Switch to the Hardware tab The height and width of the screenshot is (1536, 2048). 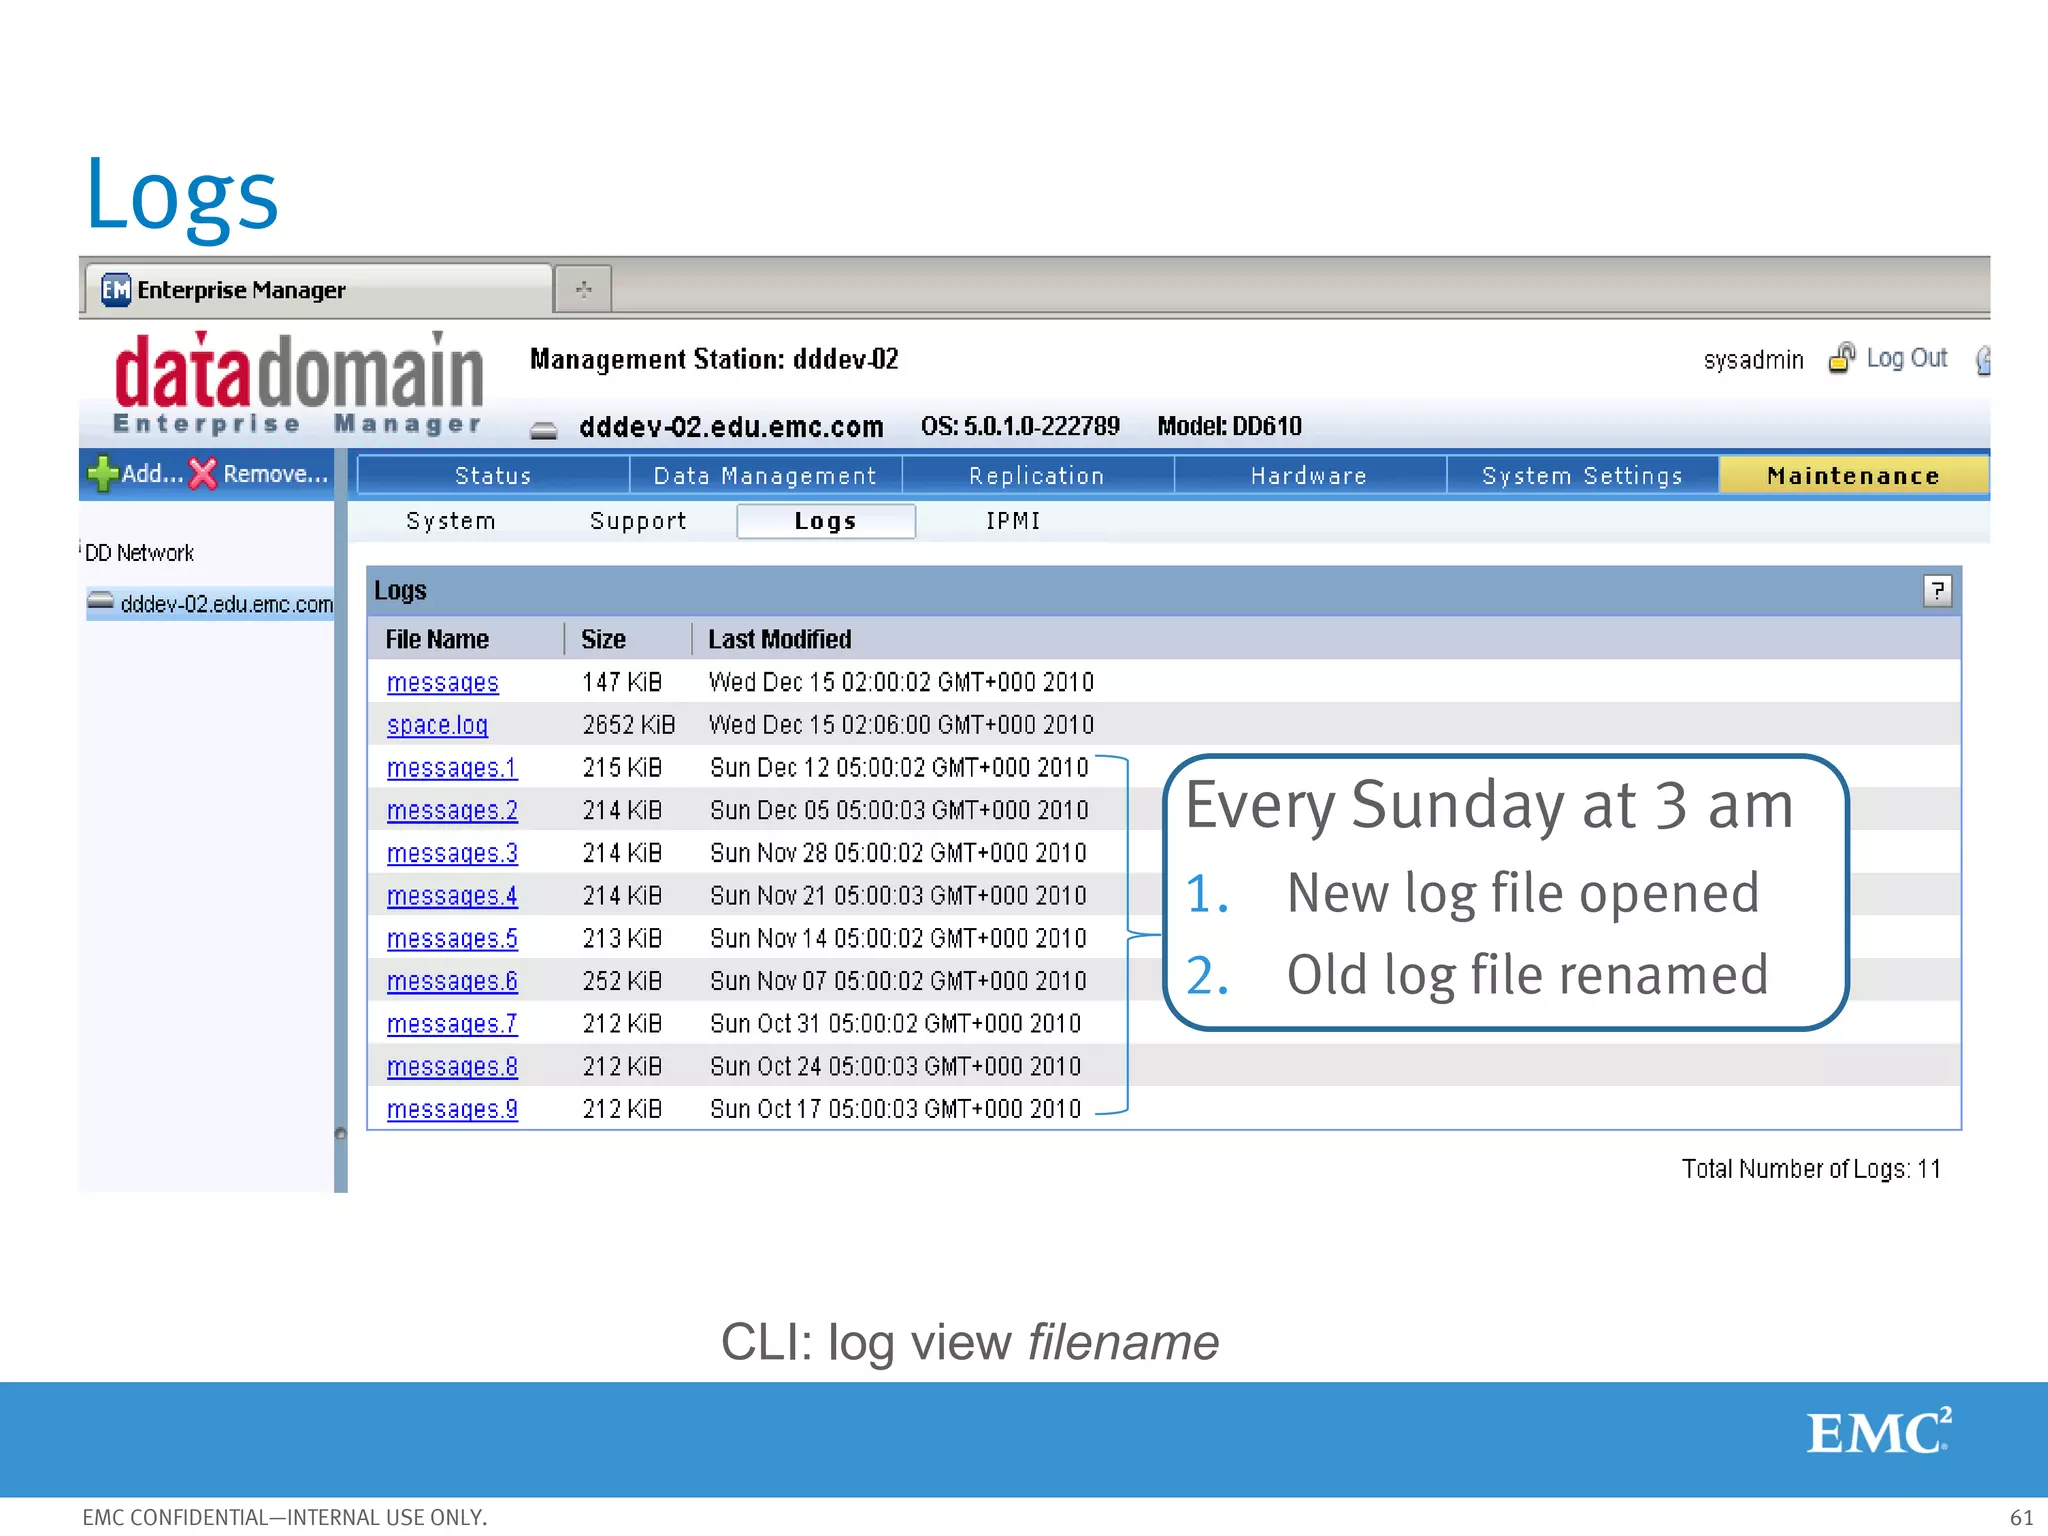point(1309,476)
